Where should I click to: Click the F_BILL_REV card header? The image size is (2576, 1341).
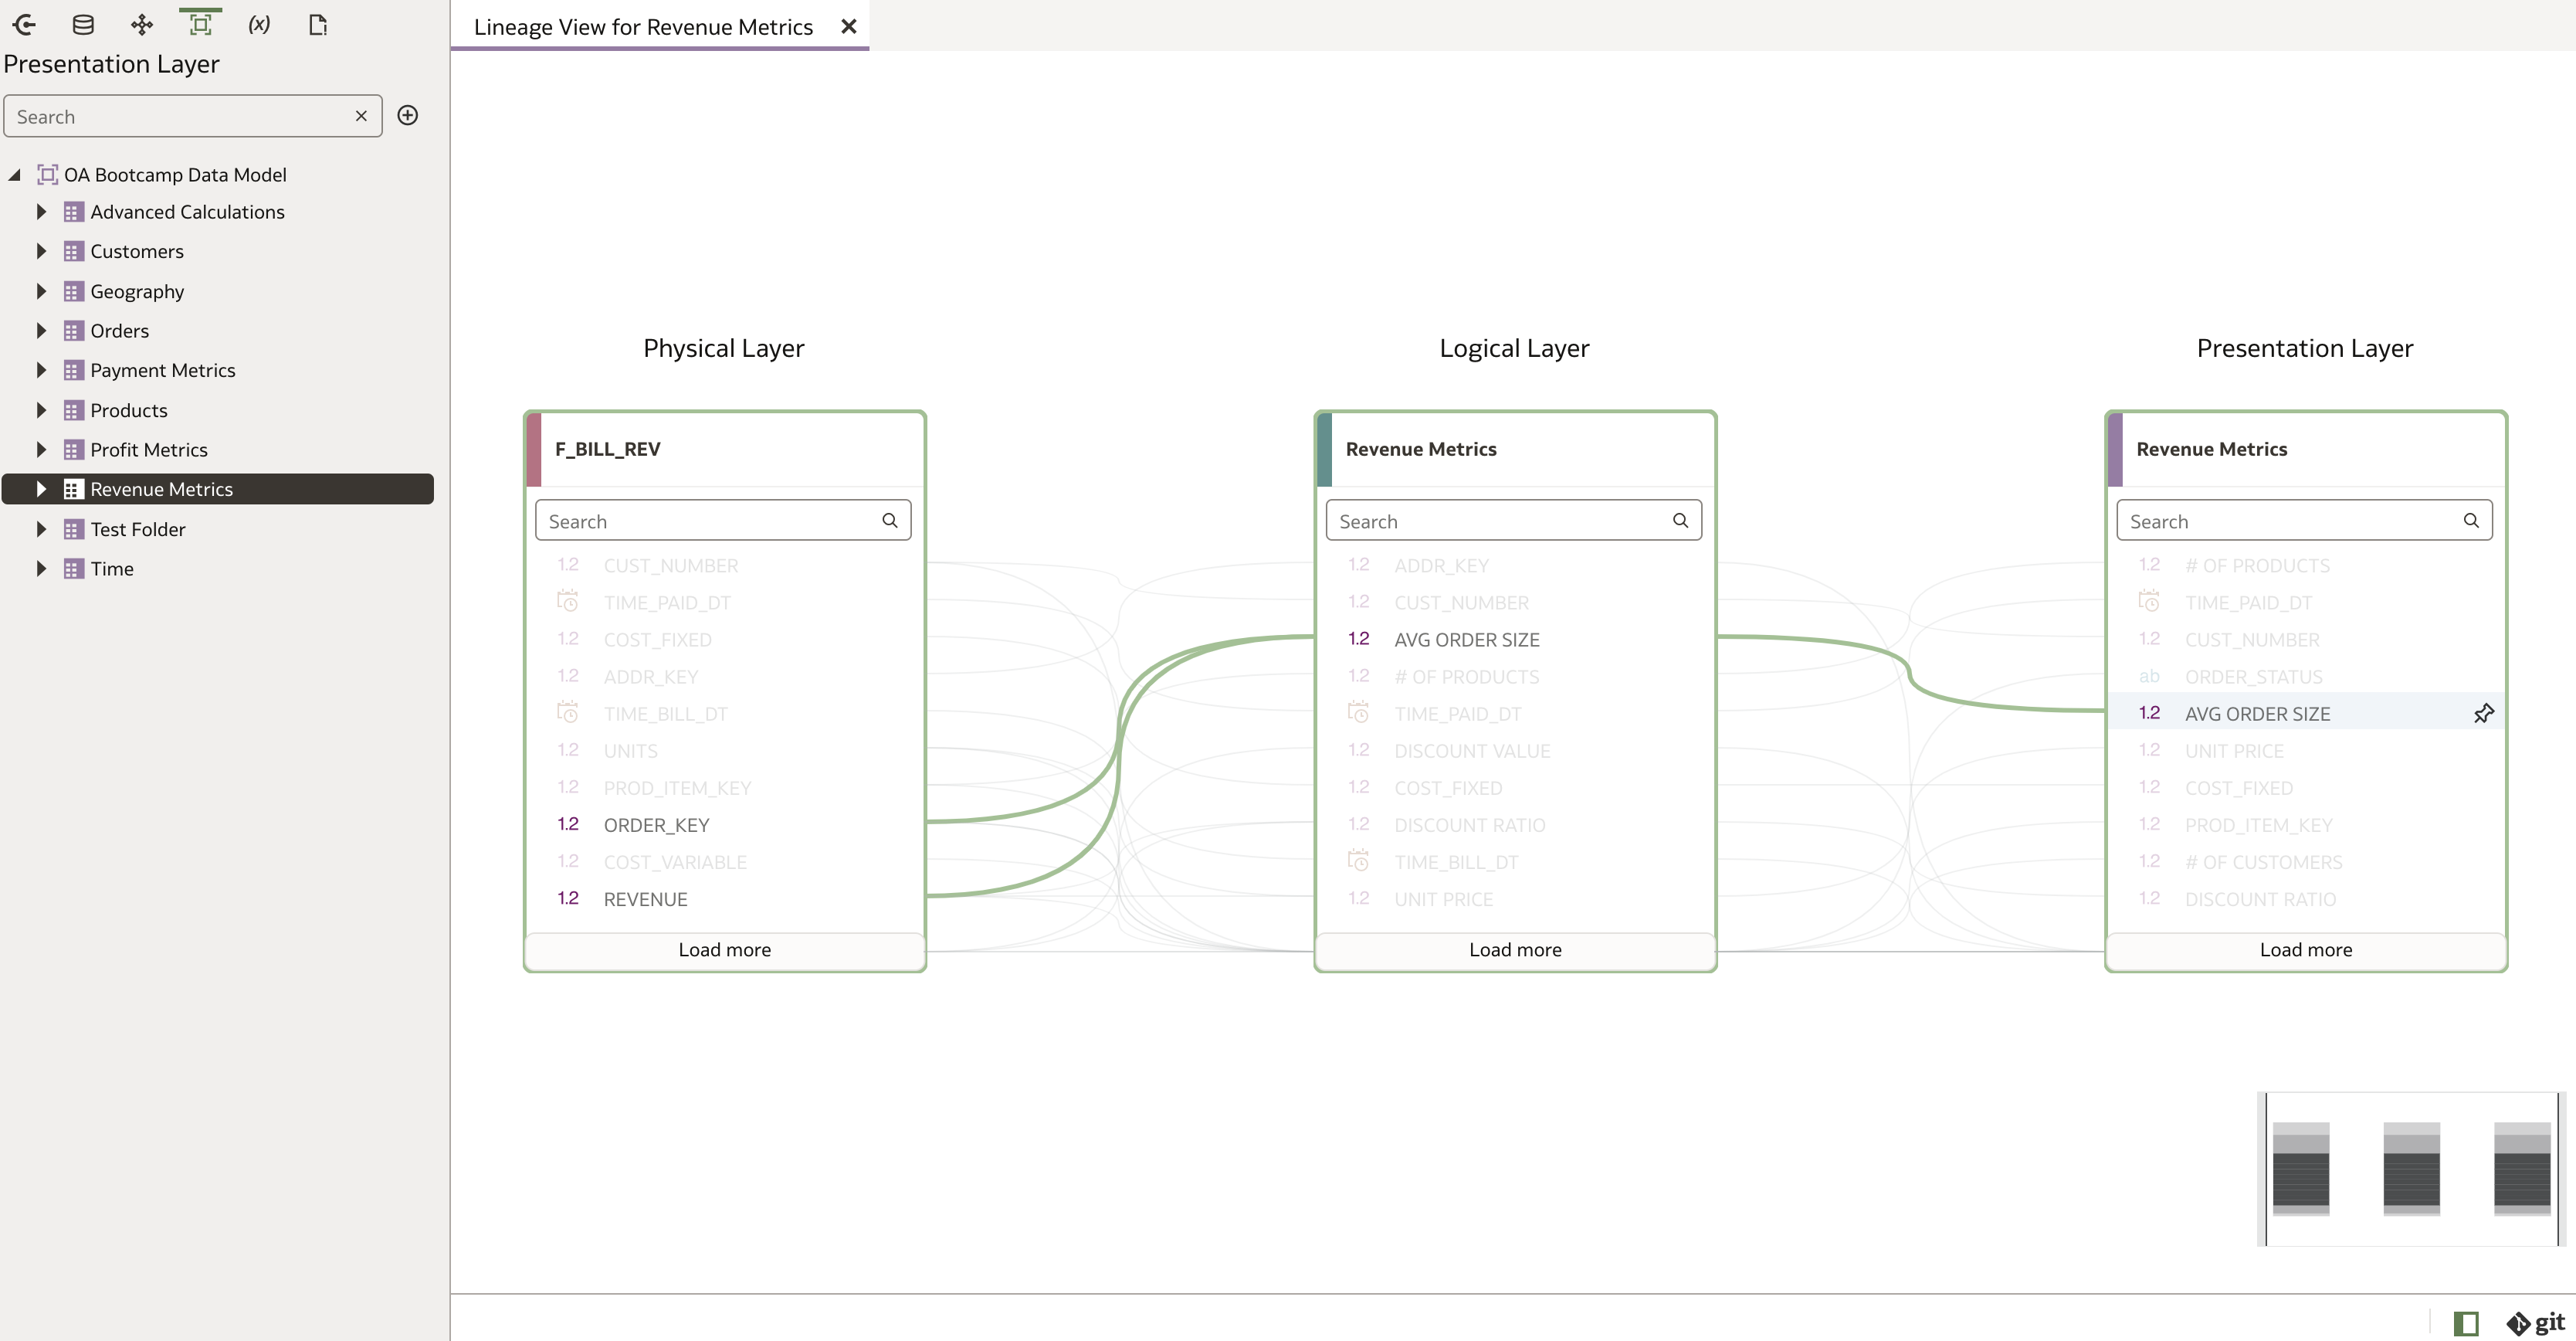(724, 449)
